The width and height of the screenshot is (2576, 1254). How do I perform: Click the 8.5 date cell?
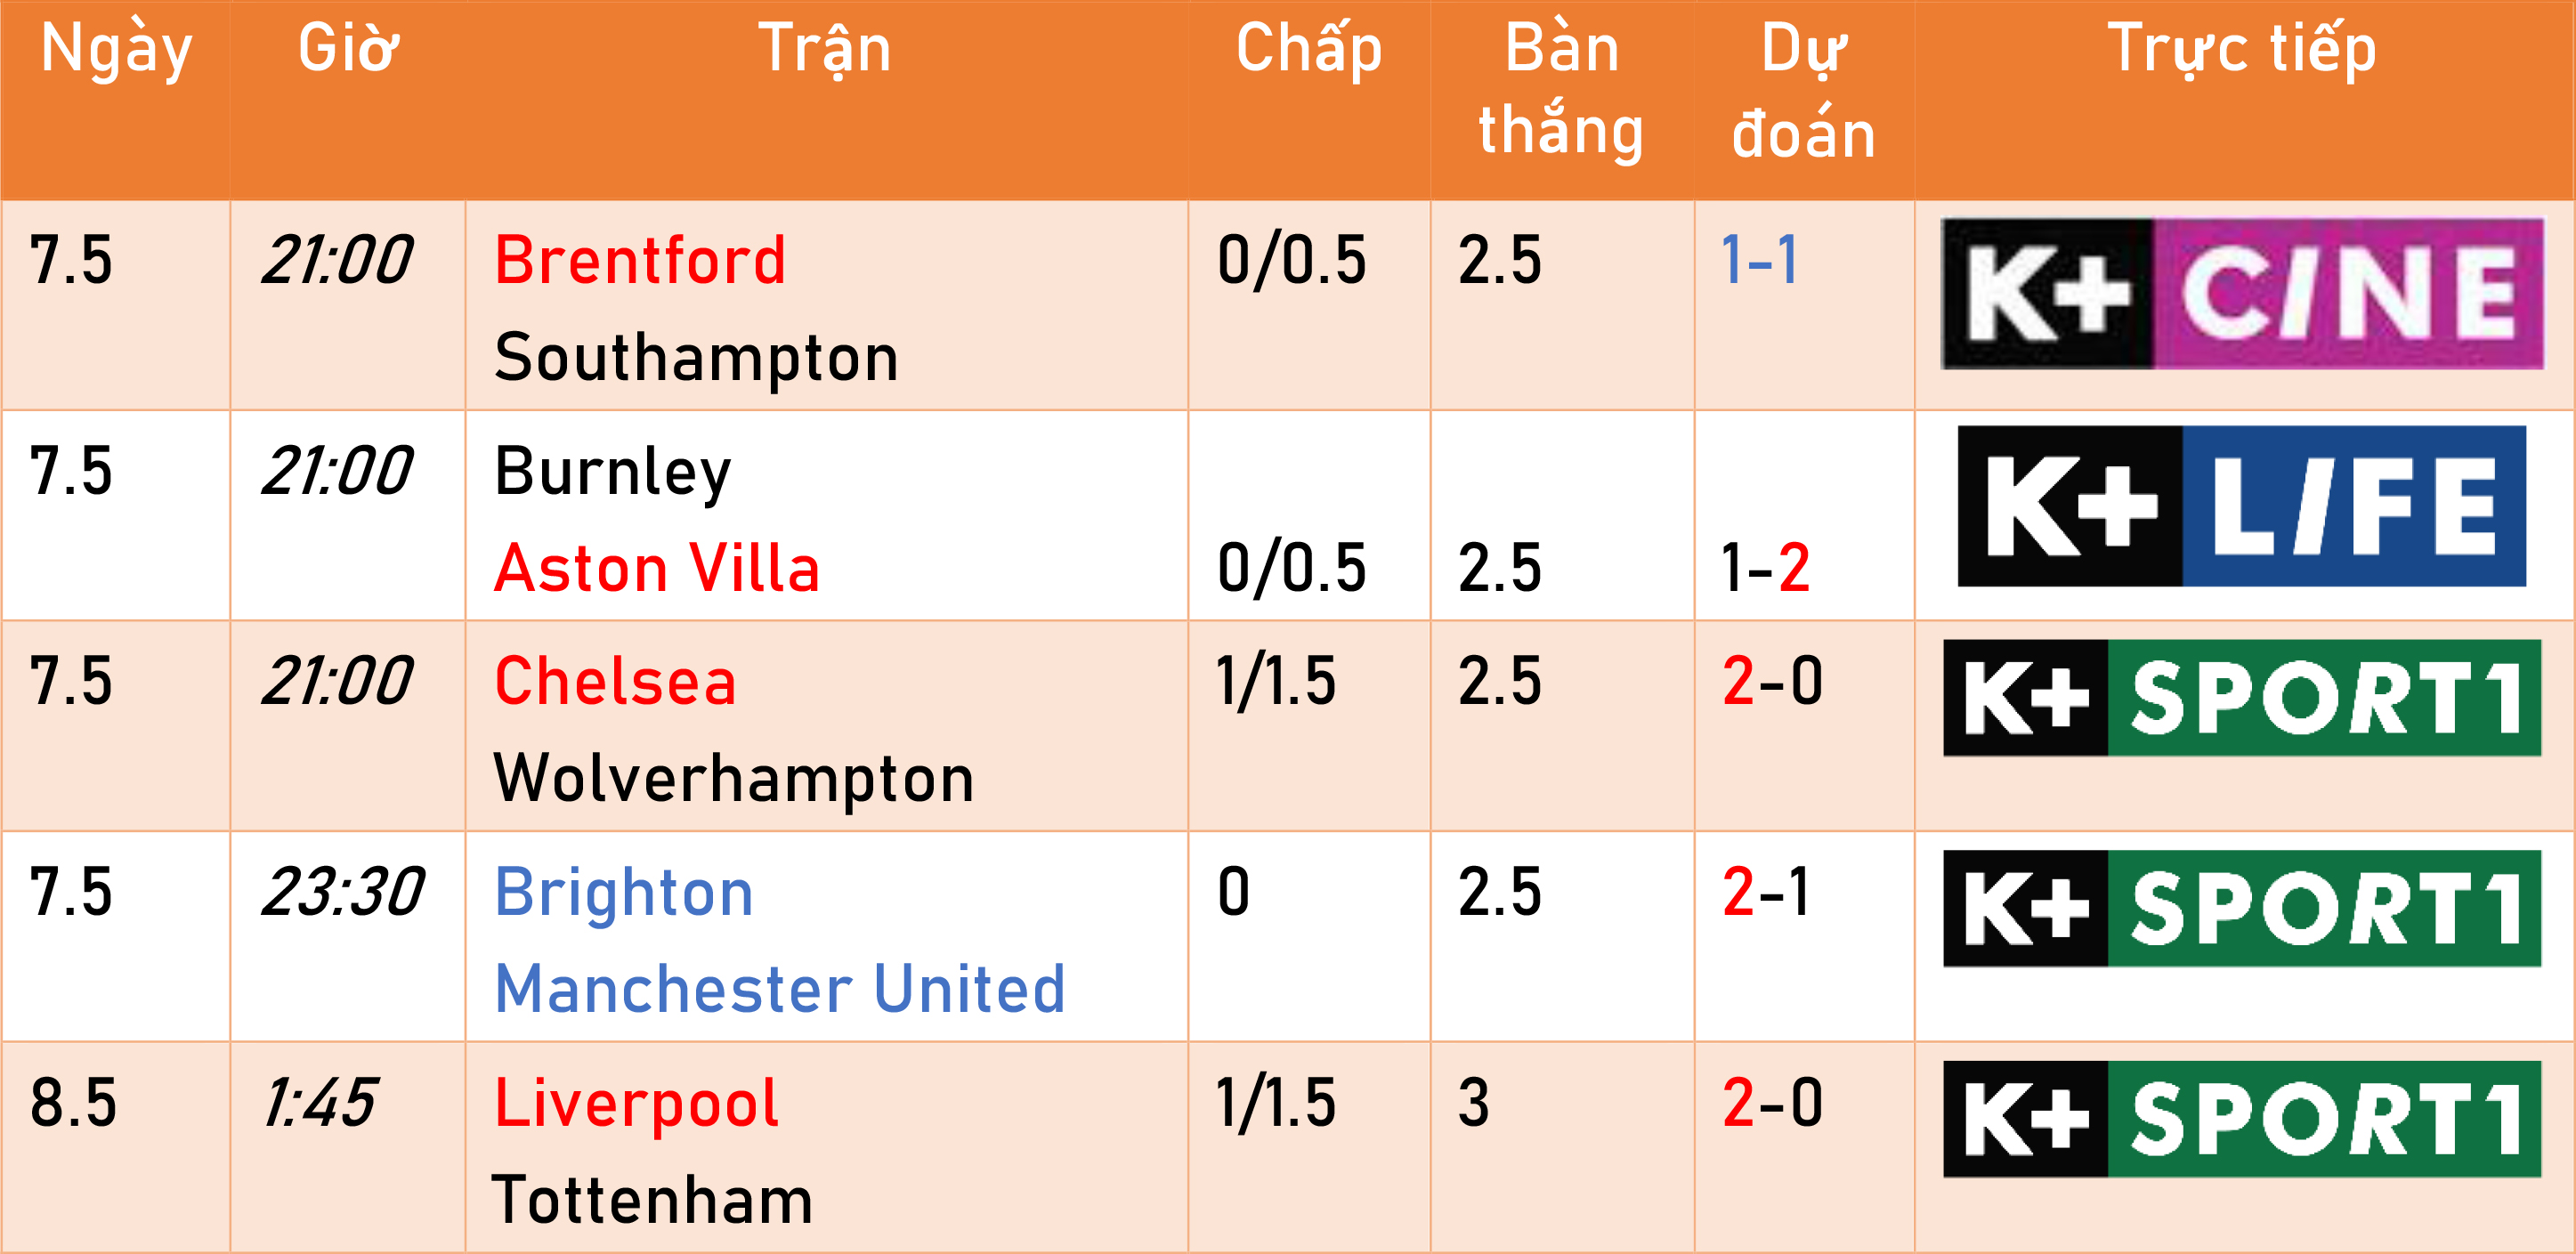point(73,1103)
